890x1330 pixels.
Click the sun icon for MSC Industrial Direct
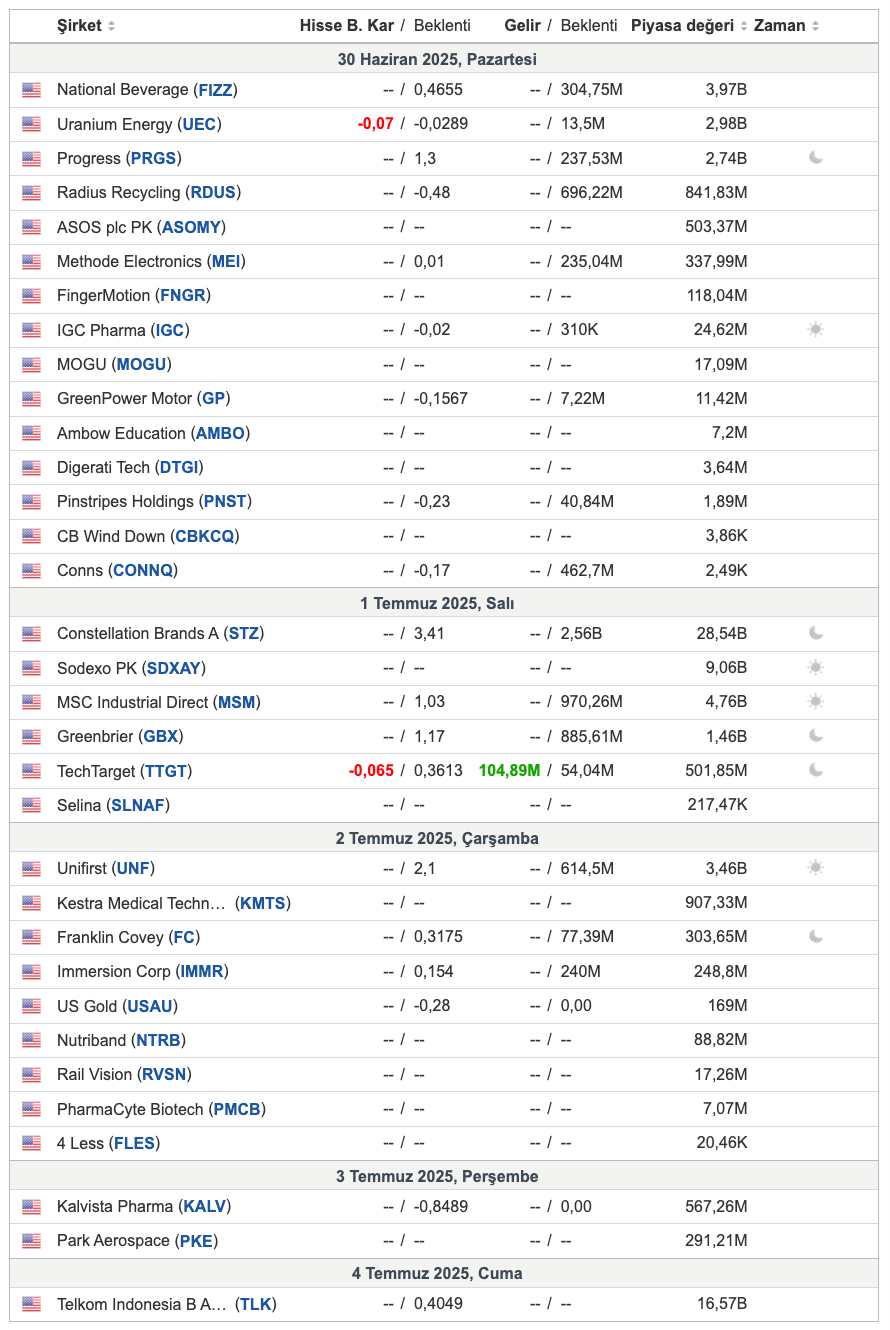pos(816,702)
